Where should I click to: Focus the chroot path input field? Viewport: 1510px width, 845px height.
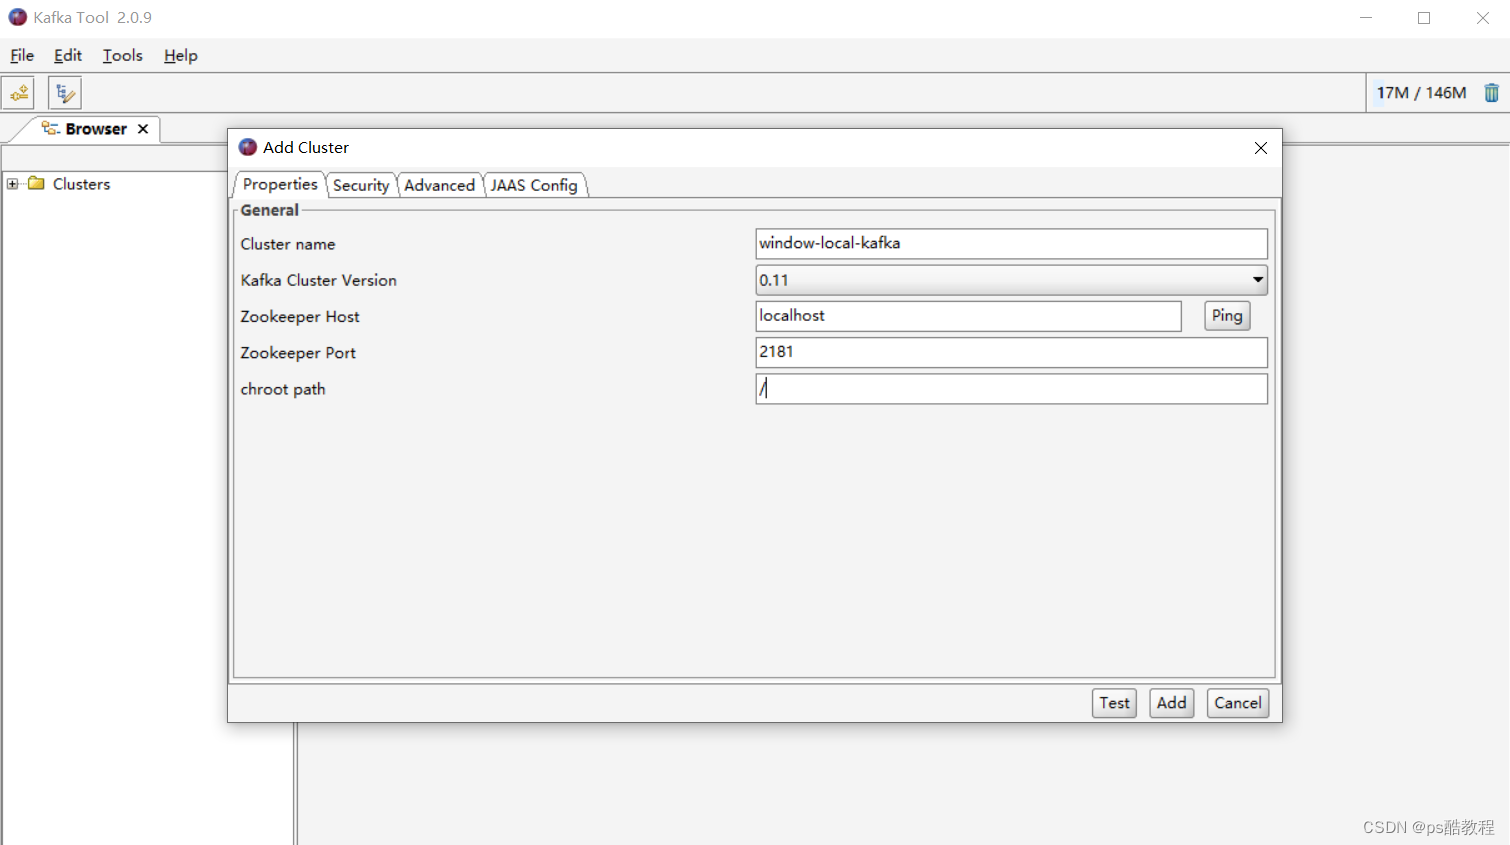click(x=1012, y=389)
